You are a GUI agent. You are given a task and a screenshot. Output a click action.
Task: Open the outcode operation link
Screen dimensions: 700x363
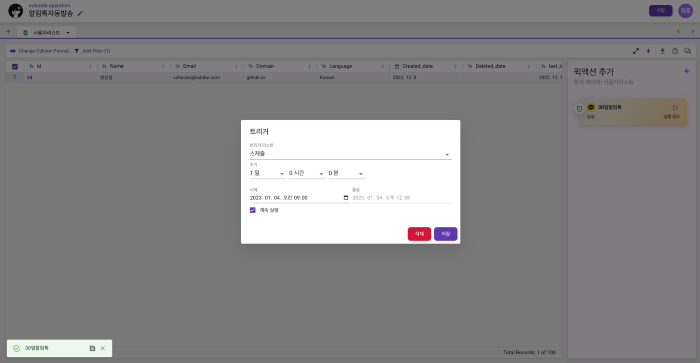pos(49,5)
